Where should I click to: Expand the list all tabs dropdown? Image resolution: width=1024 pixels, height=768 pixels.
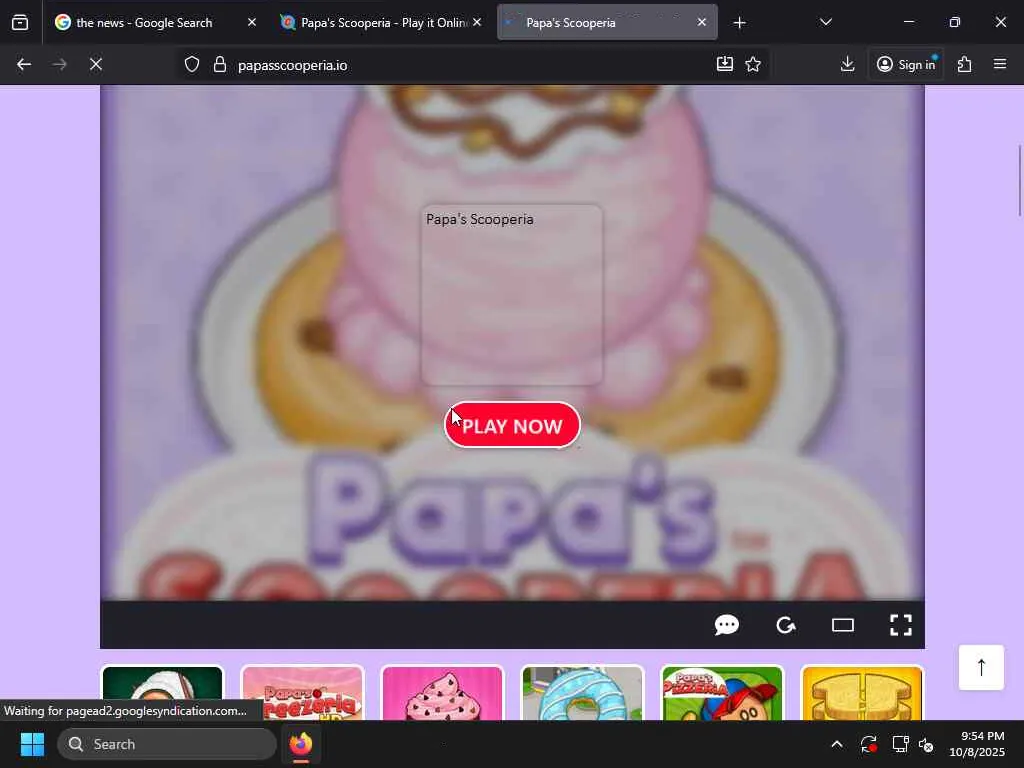tap(825, 22)
